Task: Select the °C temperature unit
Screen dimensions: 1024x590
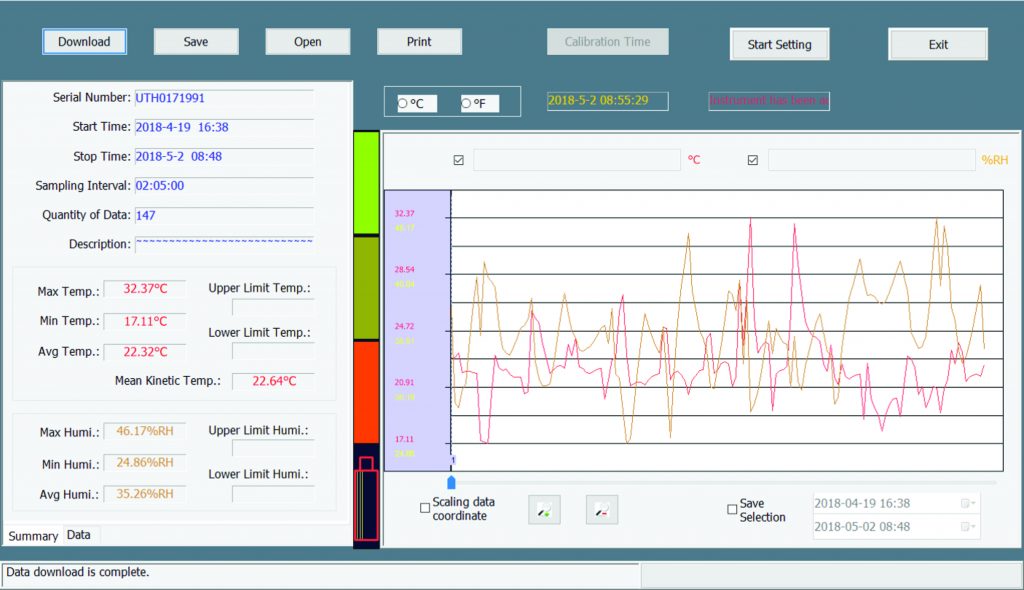Action: [403, 103]
